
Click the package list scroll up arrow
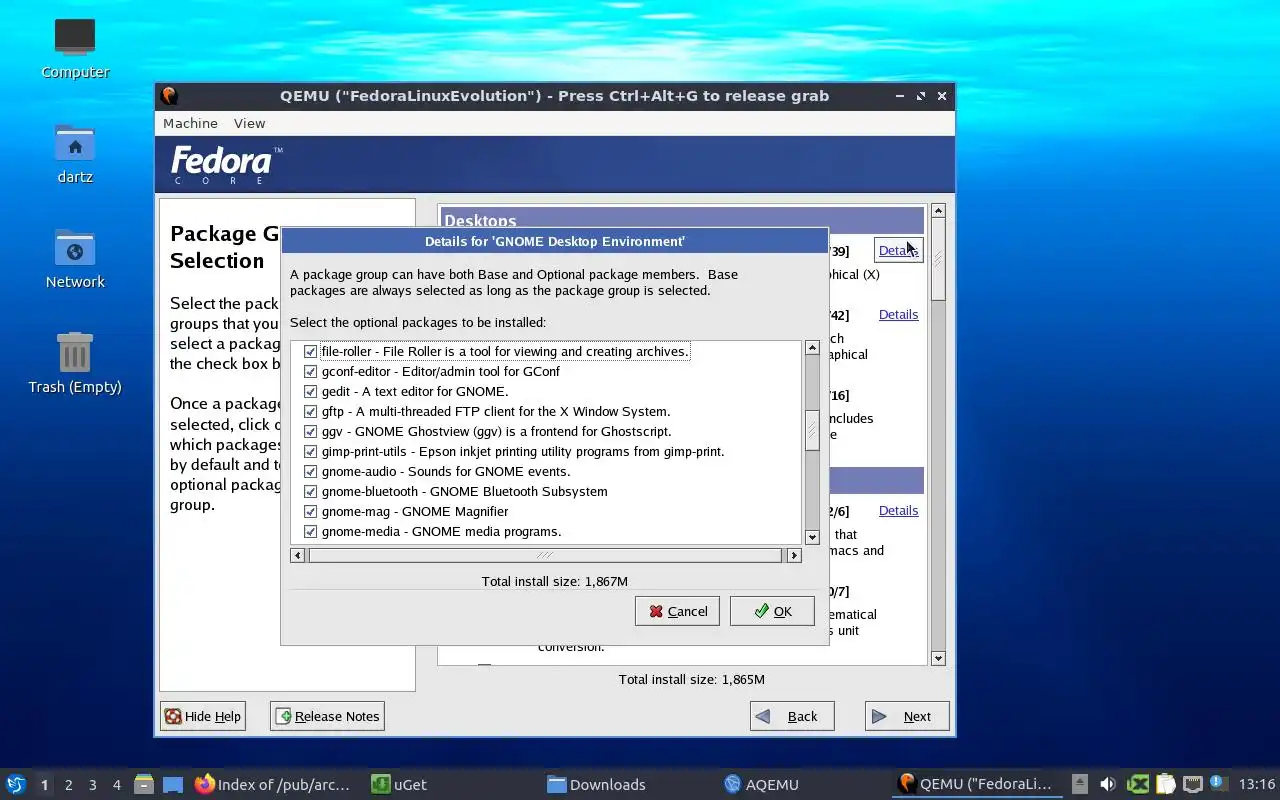[812, 348]
